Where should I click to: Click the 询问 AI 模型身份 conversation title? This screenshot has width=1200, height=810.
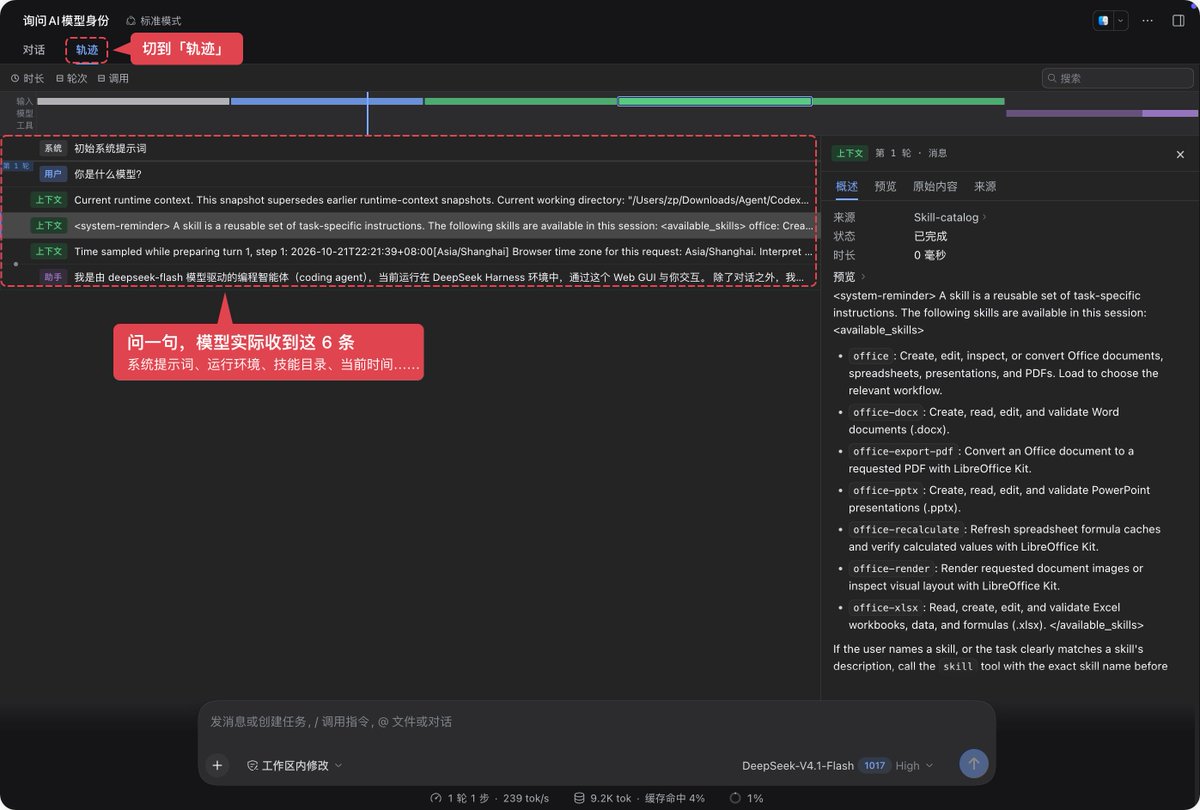point(66,21)
